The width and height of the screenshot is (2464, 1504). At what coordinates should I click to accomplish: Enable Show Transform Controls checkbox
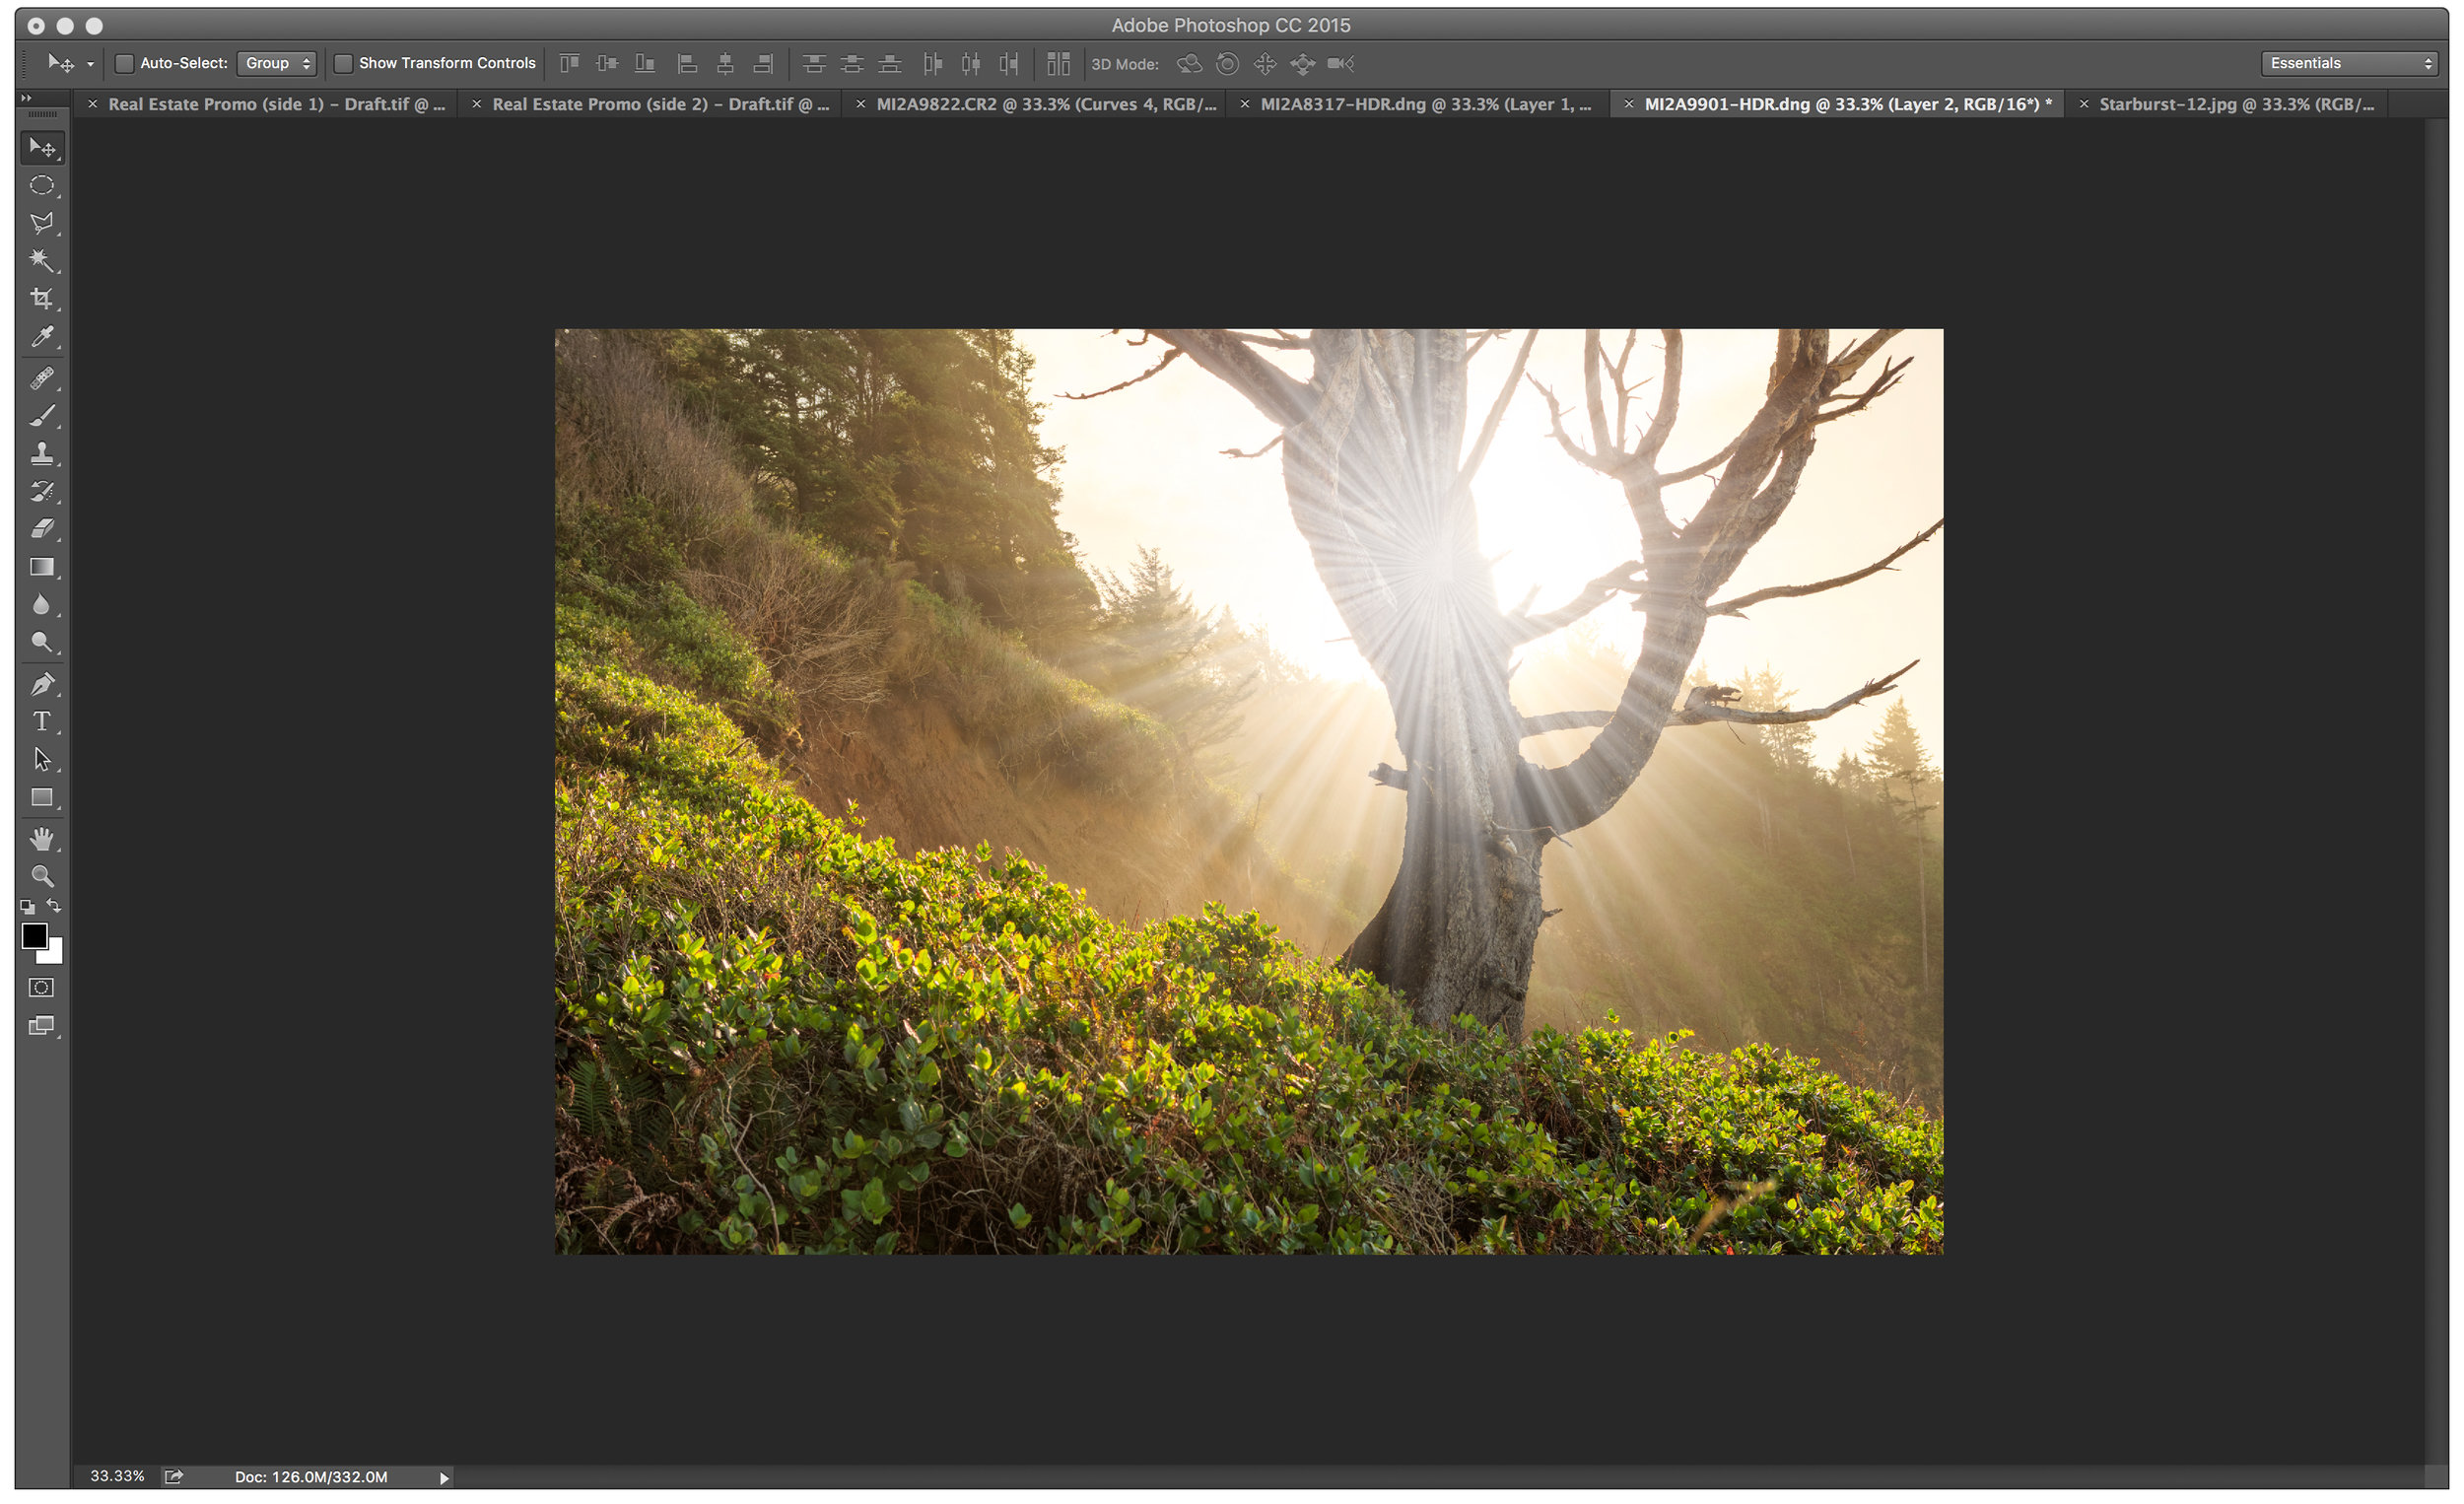coord(343,64)
